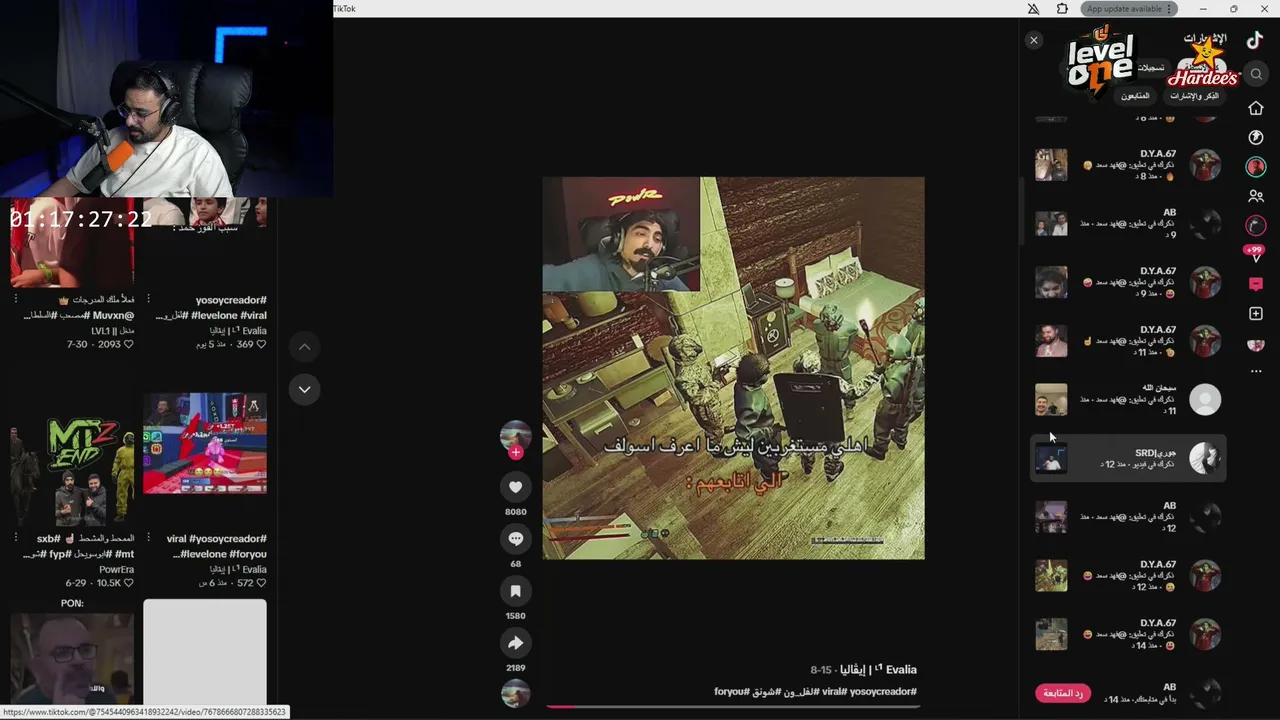Viewport: 1280px width, 720px height.
Task: Open the video thumbnail in سبحان الله notification
Action: click(1051, 400)
